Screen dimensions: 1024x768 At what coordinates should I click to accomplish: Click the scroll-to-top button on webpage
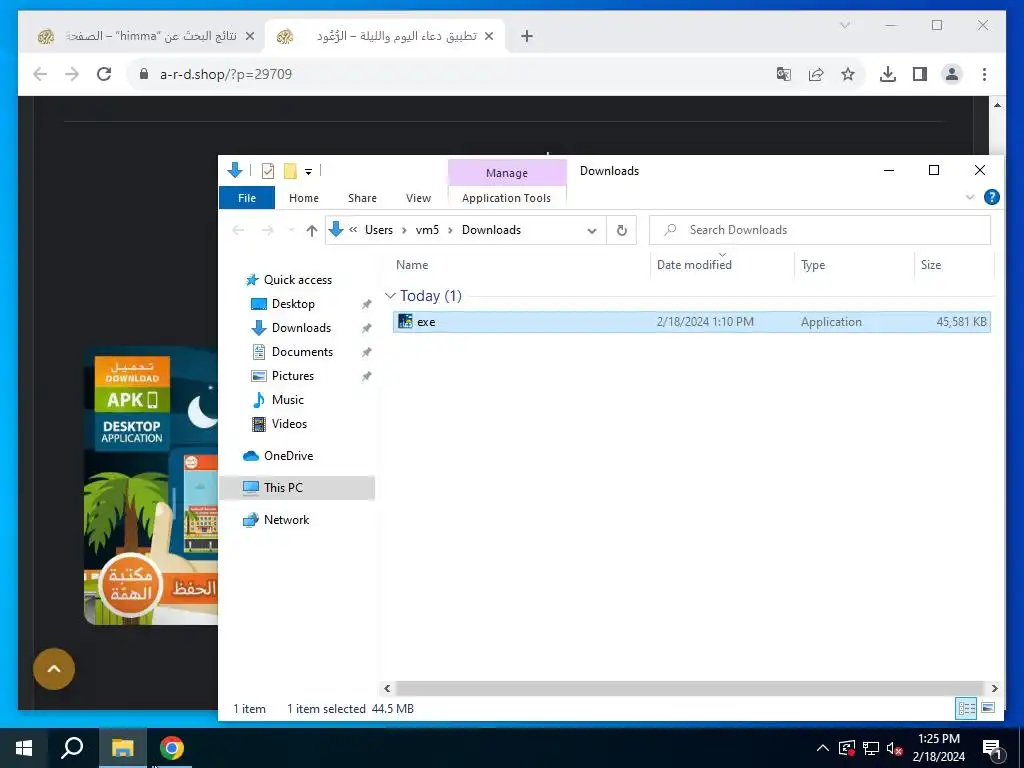54,669
